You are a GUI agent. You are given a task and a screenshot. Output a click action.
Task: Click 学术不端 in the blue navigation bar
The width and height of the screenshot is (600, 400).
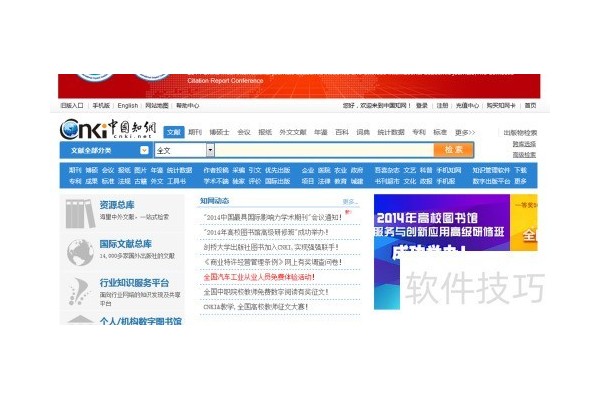tap(216, 181)
